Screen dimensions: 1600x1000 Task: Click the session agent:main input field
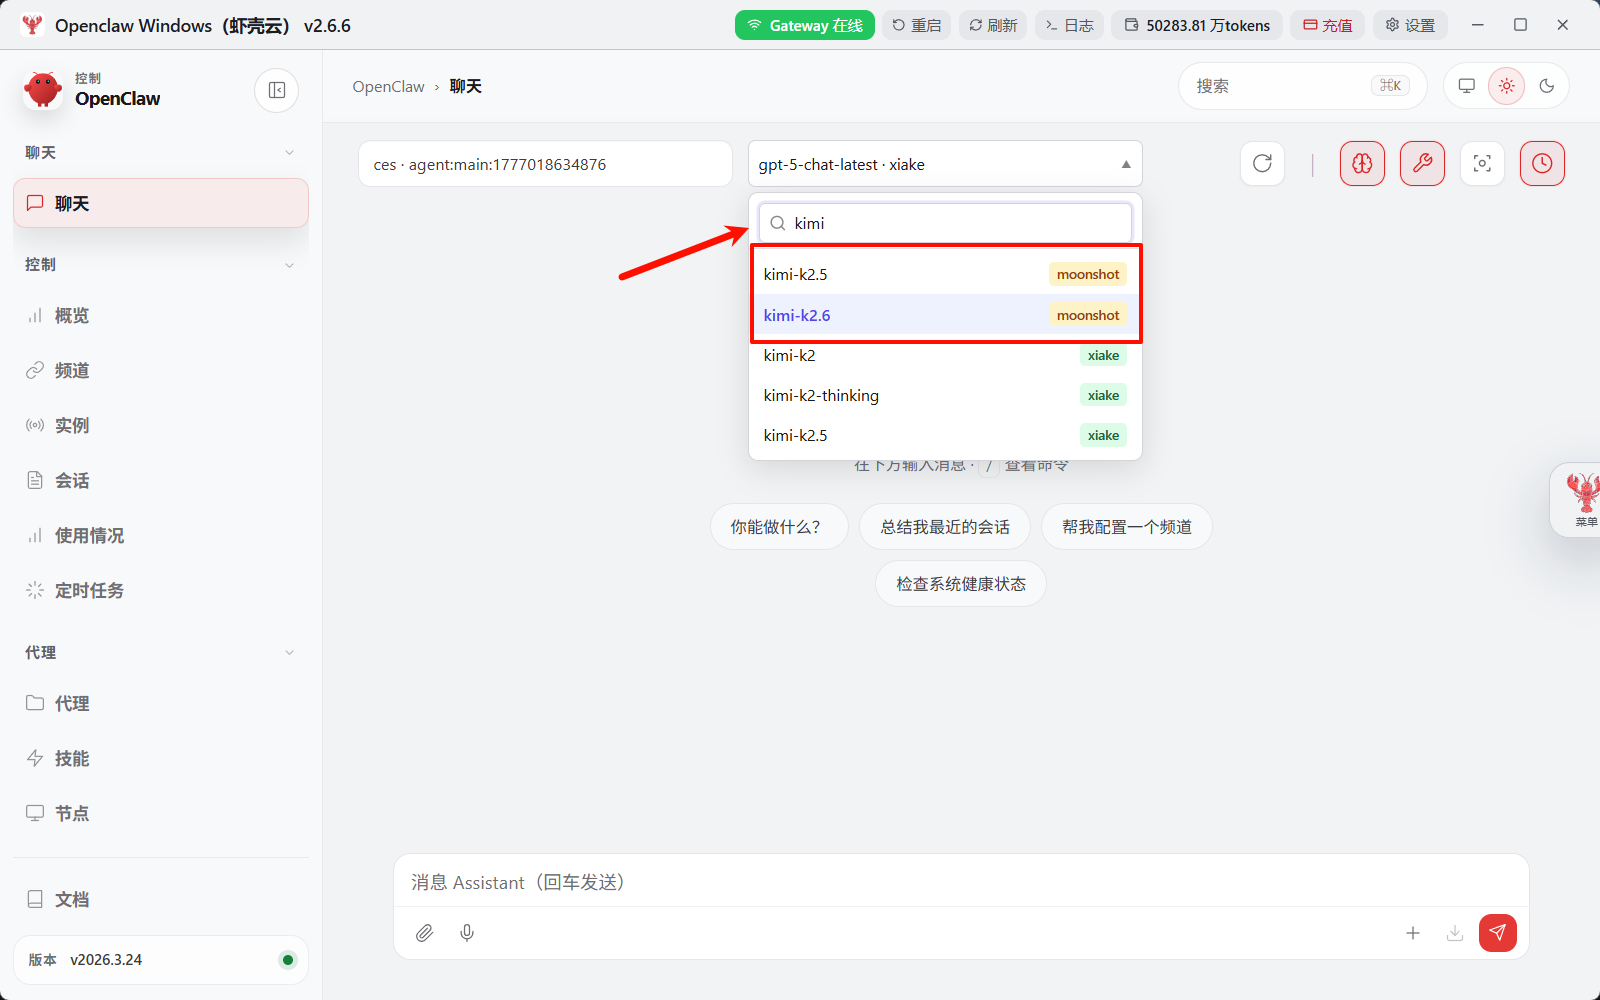545,164
